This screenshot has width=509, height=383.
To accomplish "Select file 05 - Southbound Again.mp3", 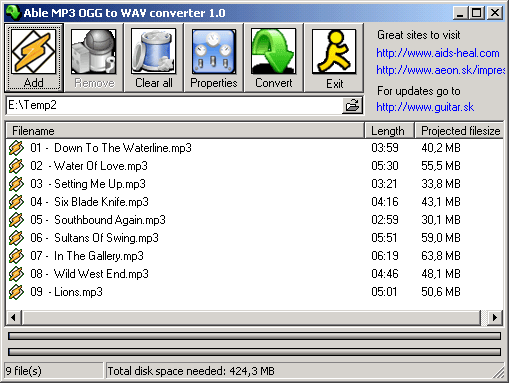I will pos(98,220).
